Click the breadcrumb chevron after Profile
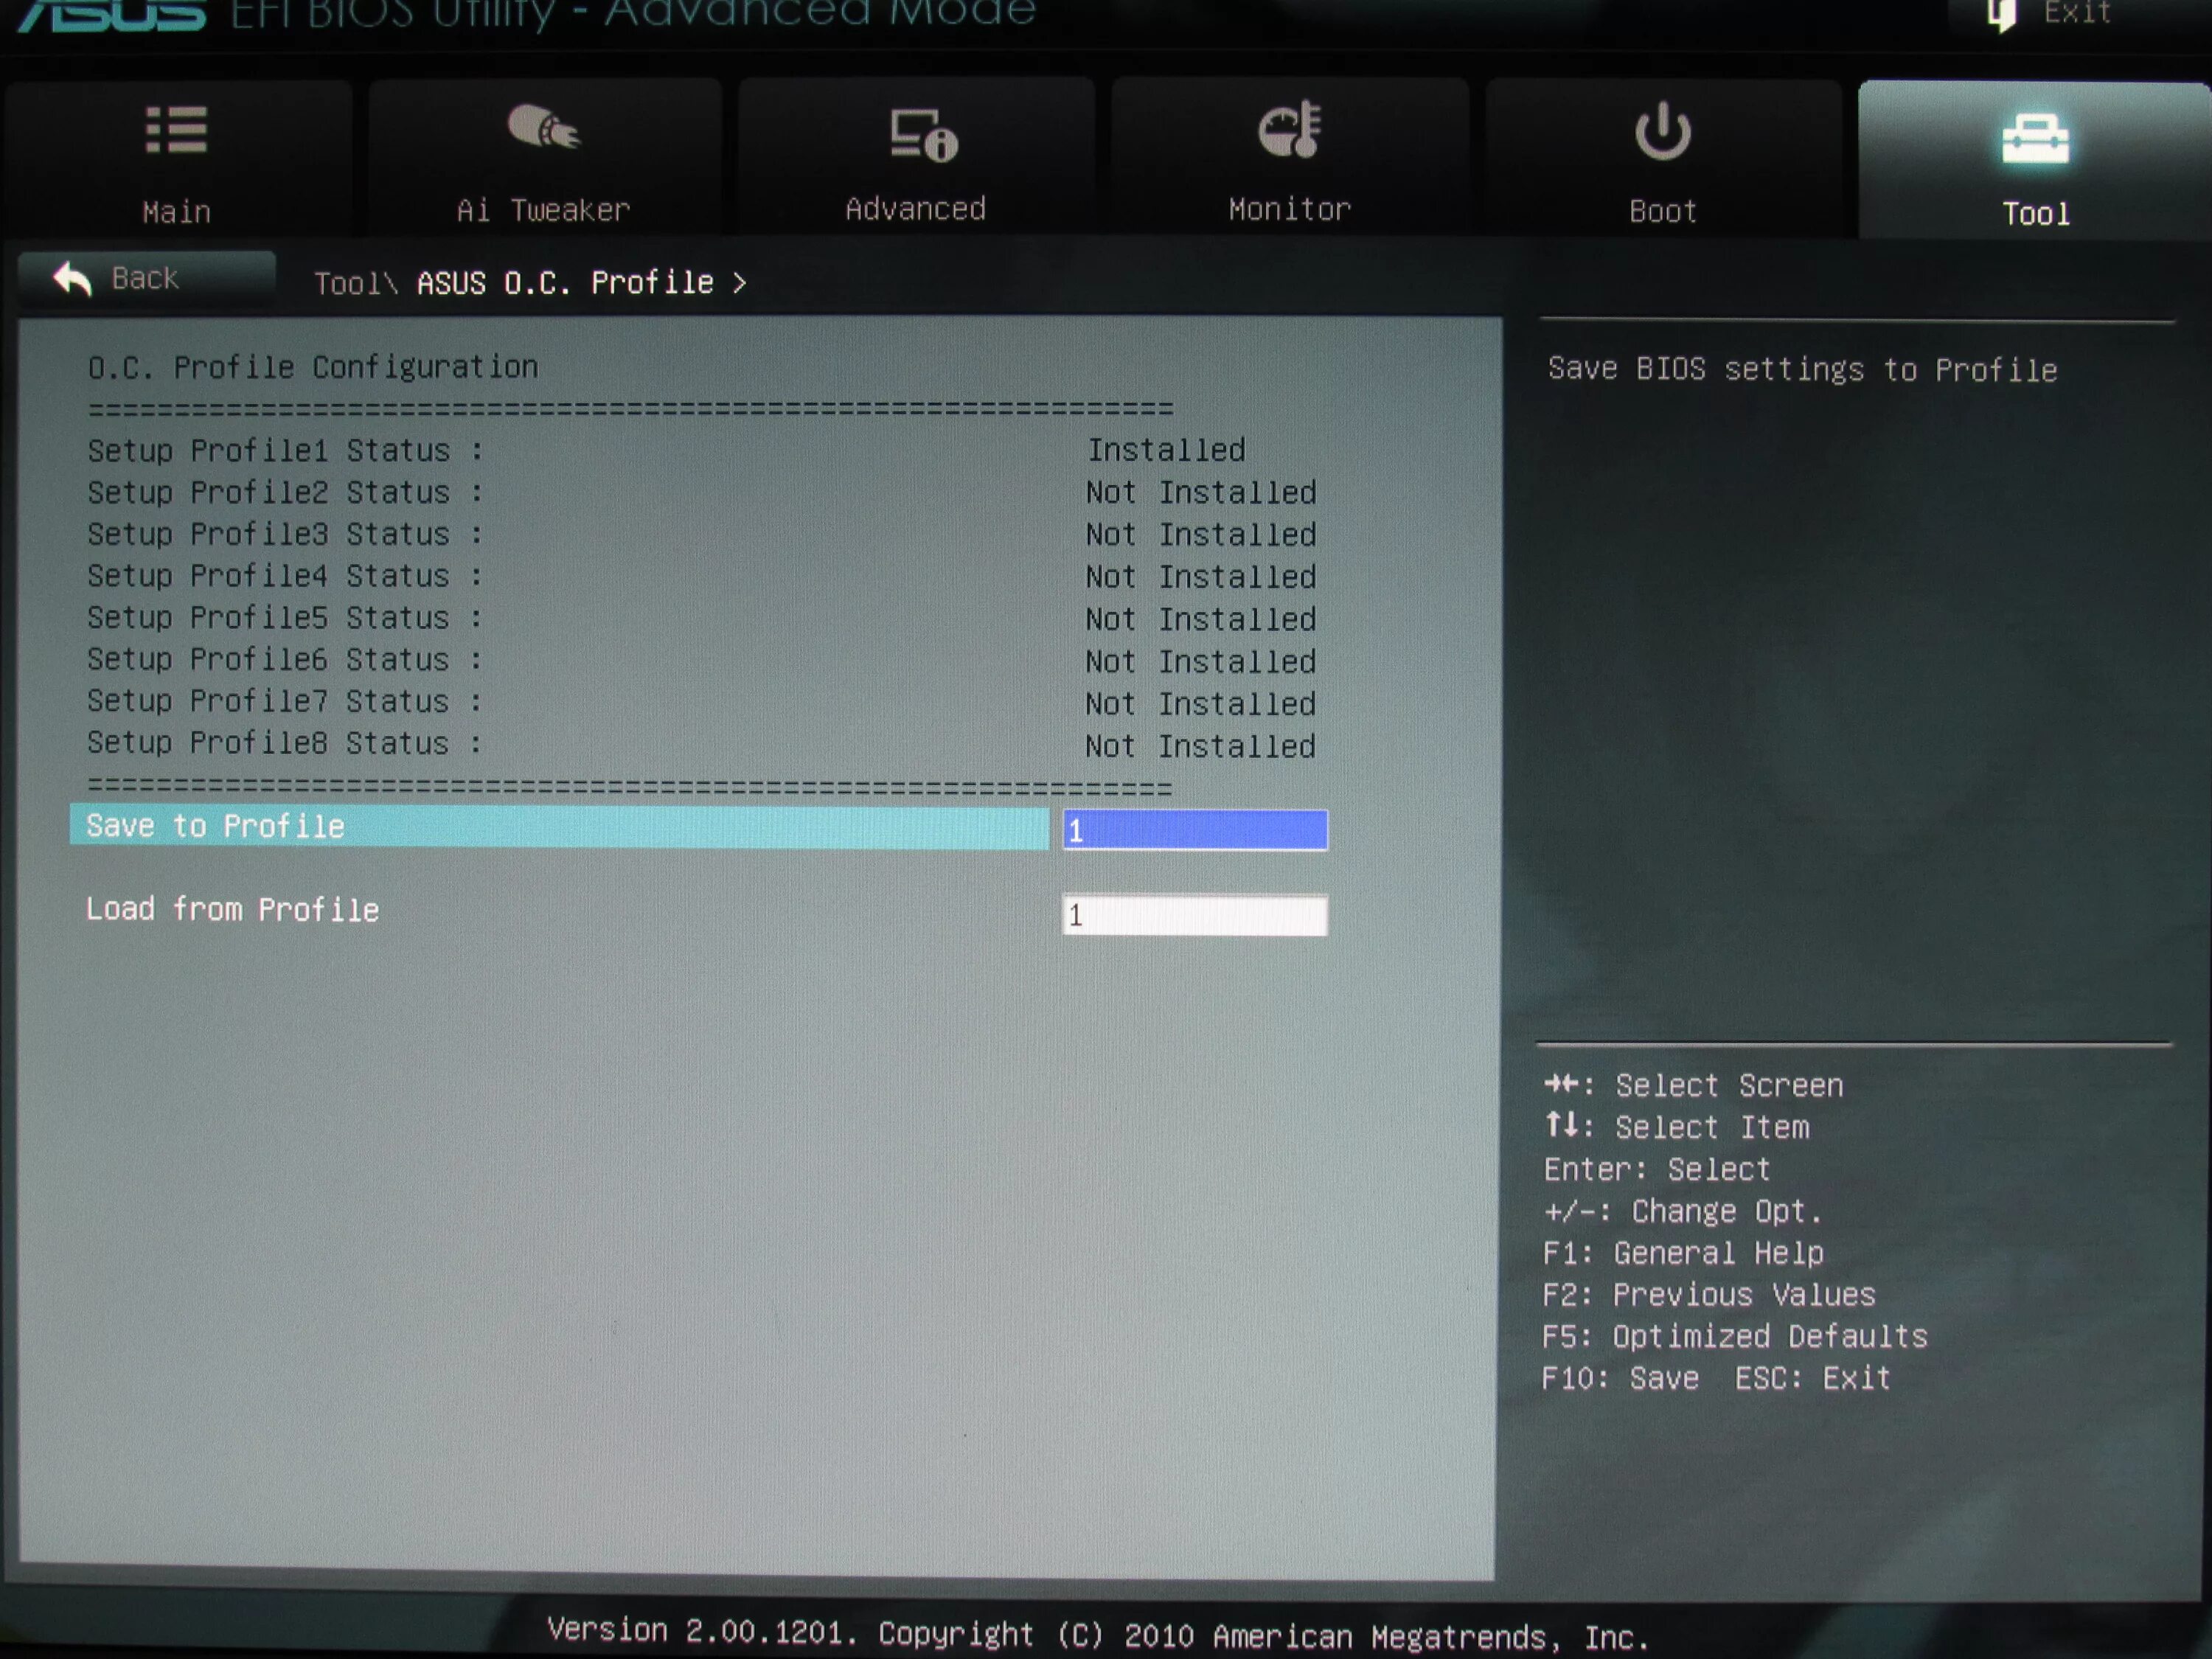The width and height of the screenshot is (2212, 1659). coord(739,283)
